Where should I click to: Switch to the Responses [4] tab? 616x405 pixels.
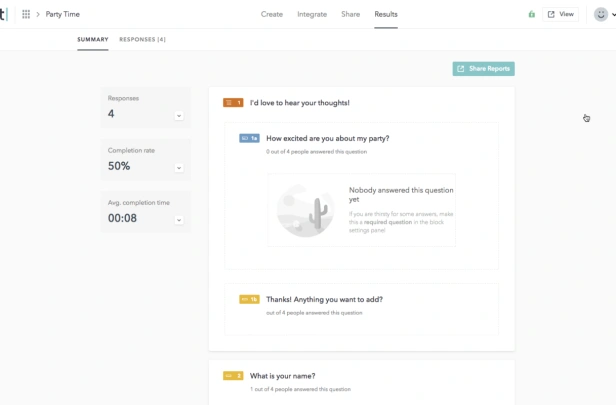pos(143,39)
